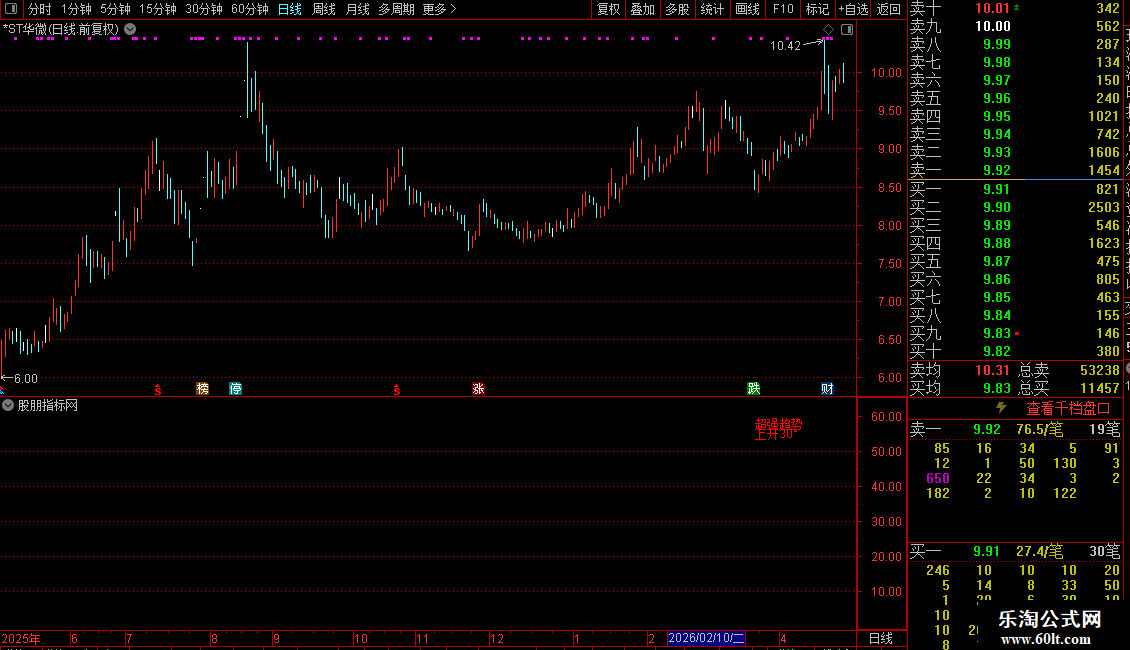
Task: Select the 卖九 10.00 ask row
Action: pos(1015,26)
